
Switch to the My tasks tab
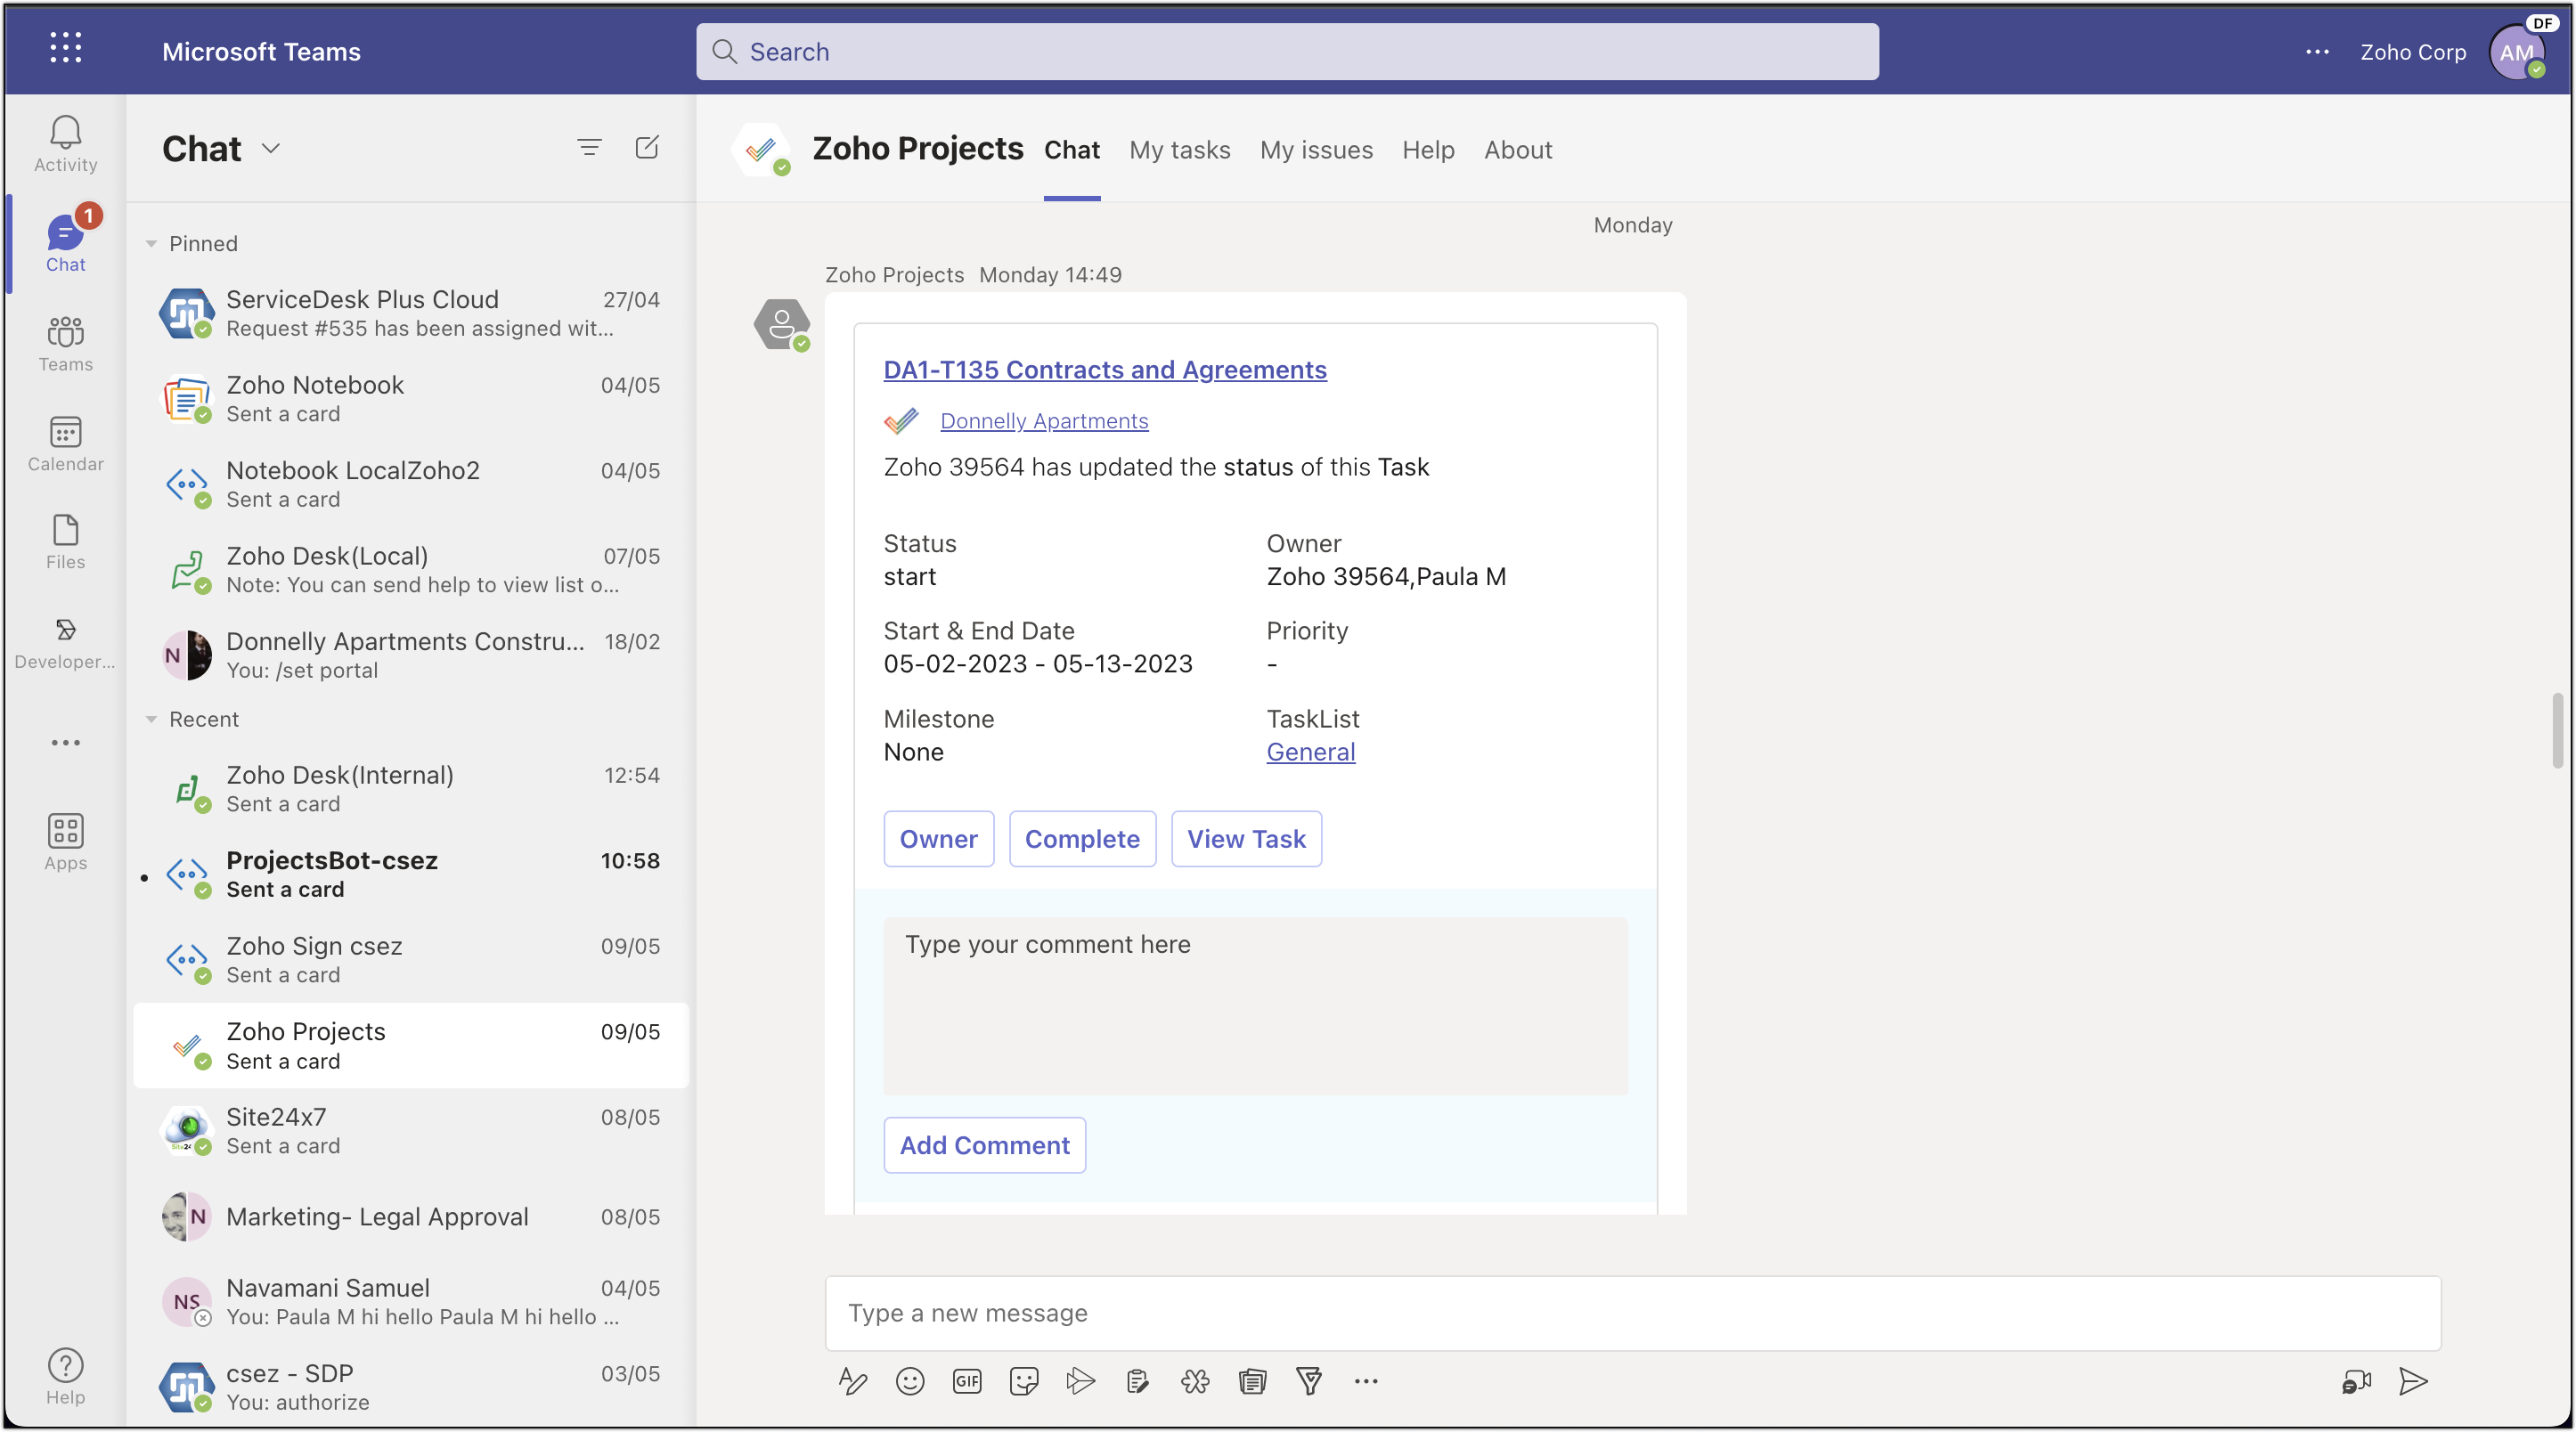tap(1179, 150)
